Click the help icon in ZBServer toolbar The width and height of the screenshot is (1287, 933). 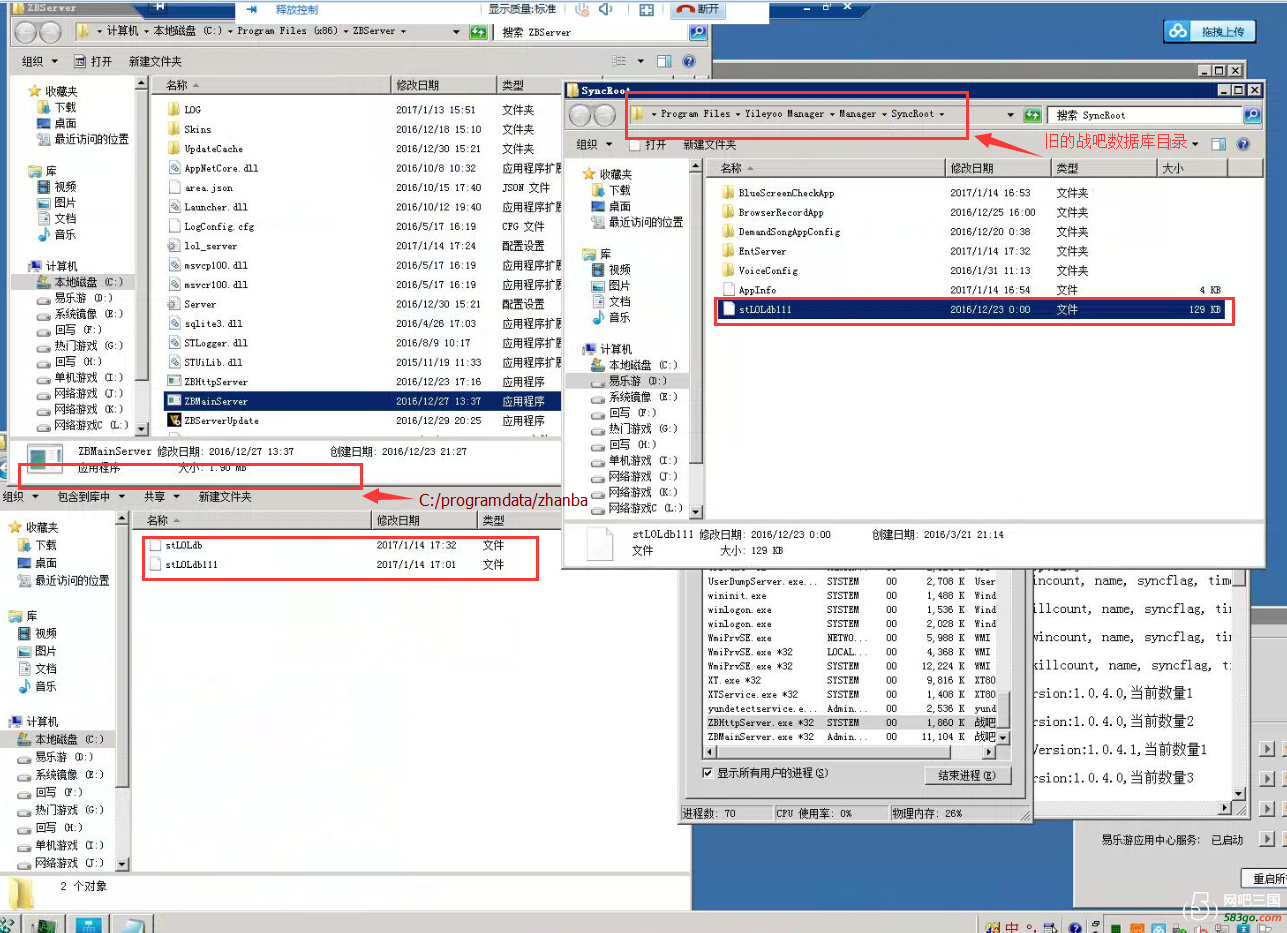coord(689,61)
